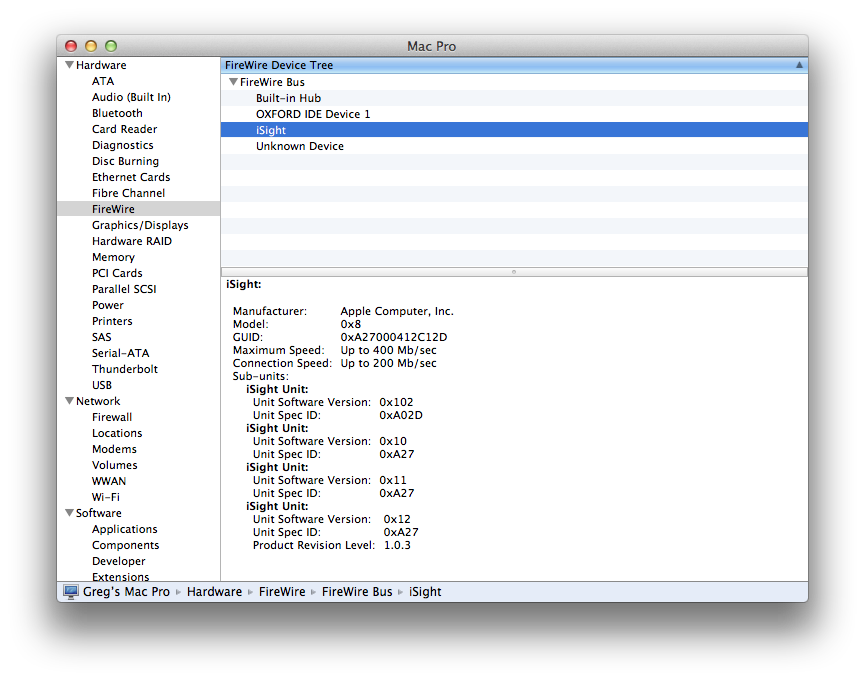Click the Software section heading label
The height and width of the screenshot is (681, 865).
pyautogui.click(x=98, y=513)
